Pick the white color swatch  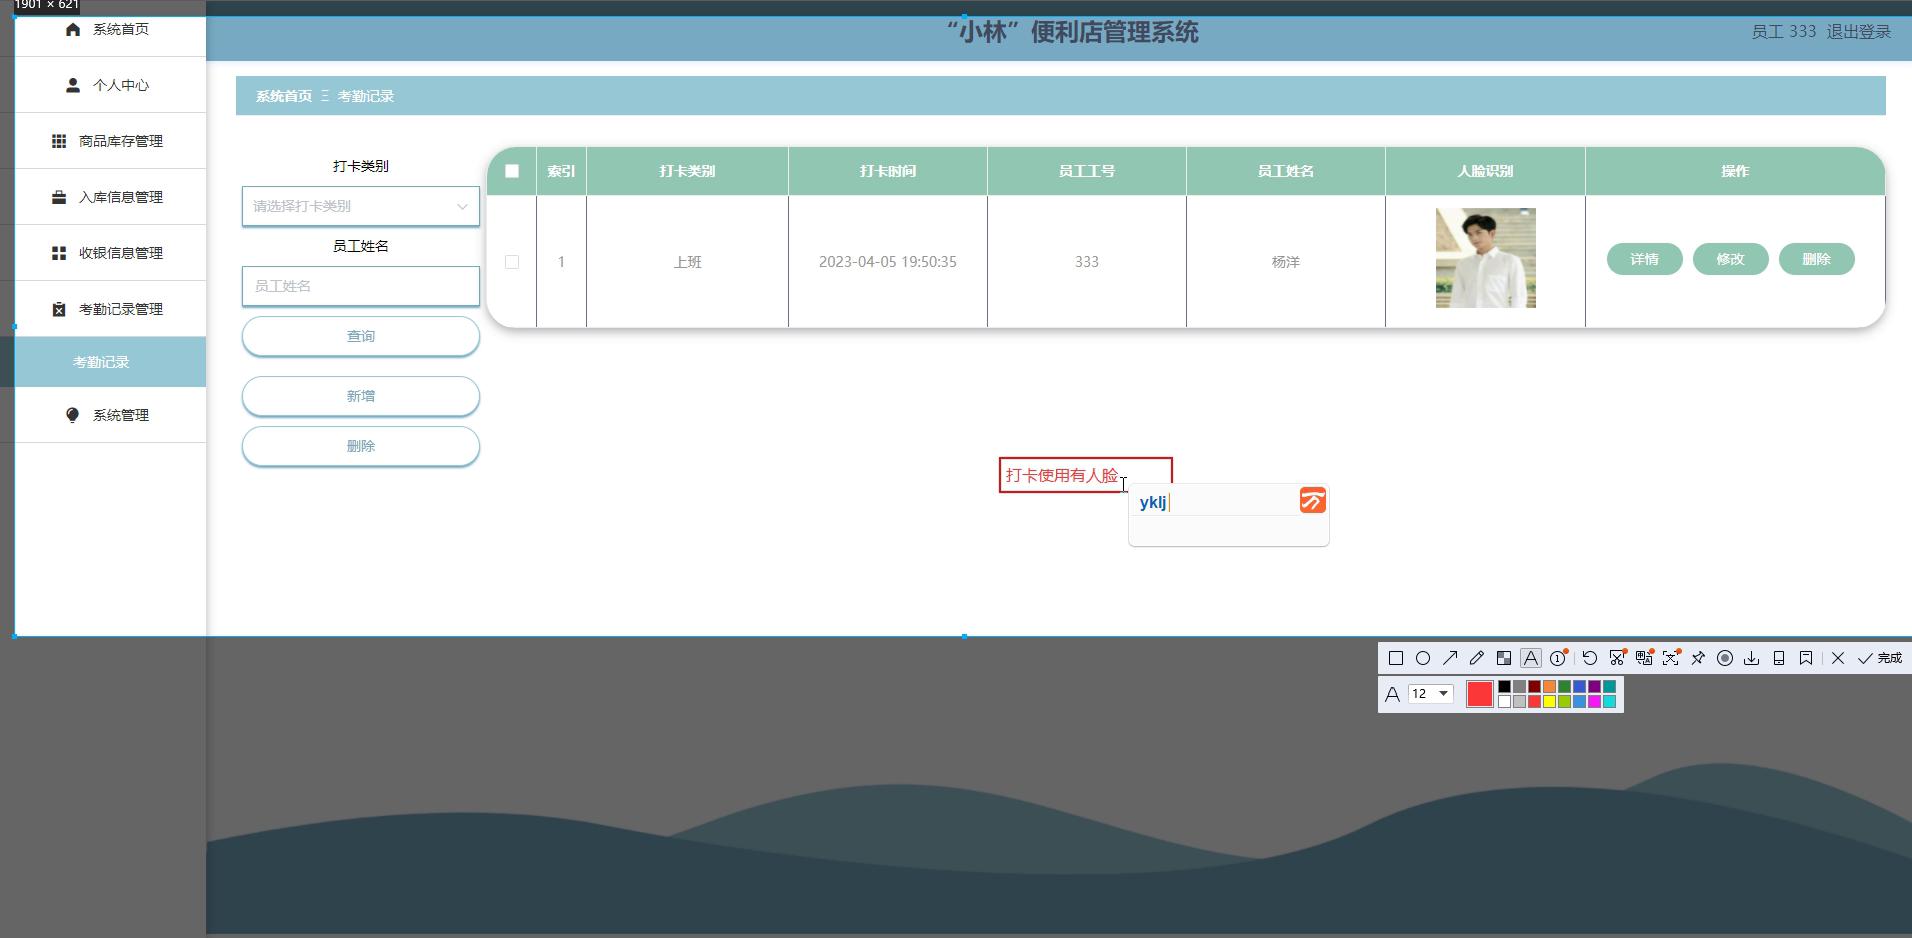[x=1504, y=701]
